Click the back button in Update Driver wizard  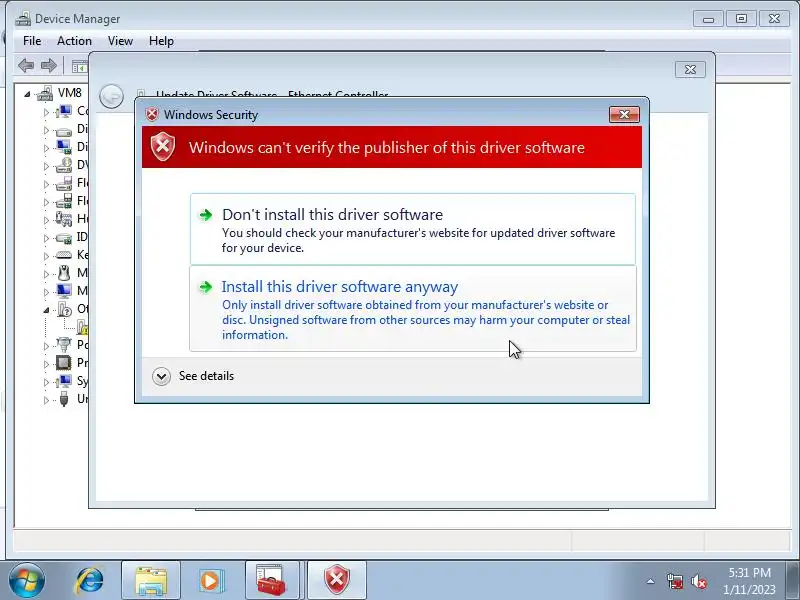tap(111, 96)
